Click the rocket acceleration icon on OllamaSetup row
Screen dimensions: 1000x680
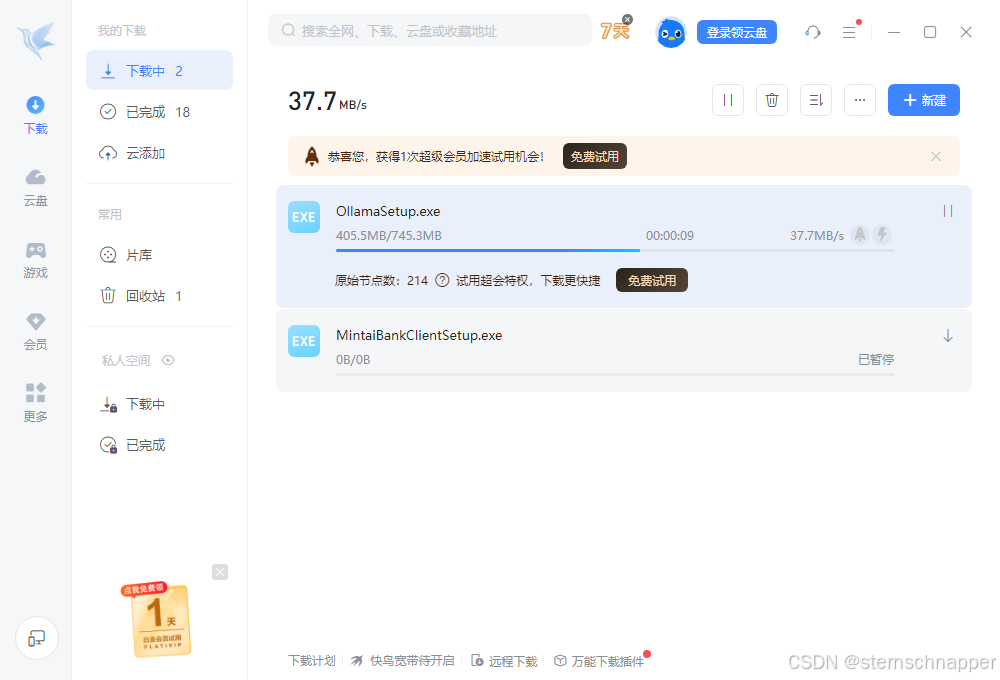(x=860, y=235)
